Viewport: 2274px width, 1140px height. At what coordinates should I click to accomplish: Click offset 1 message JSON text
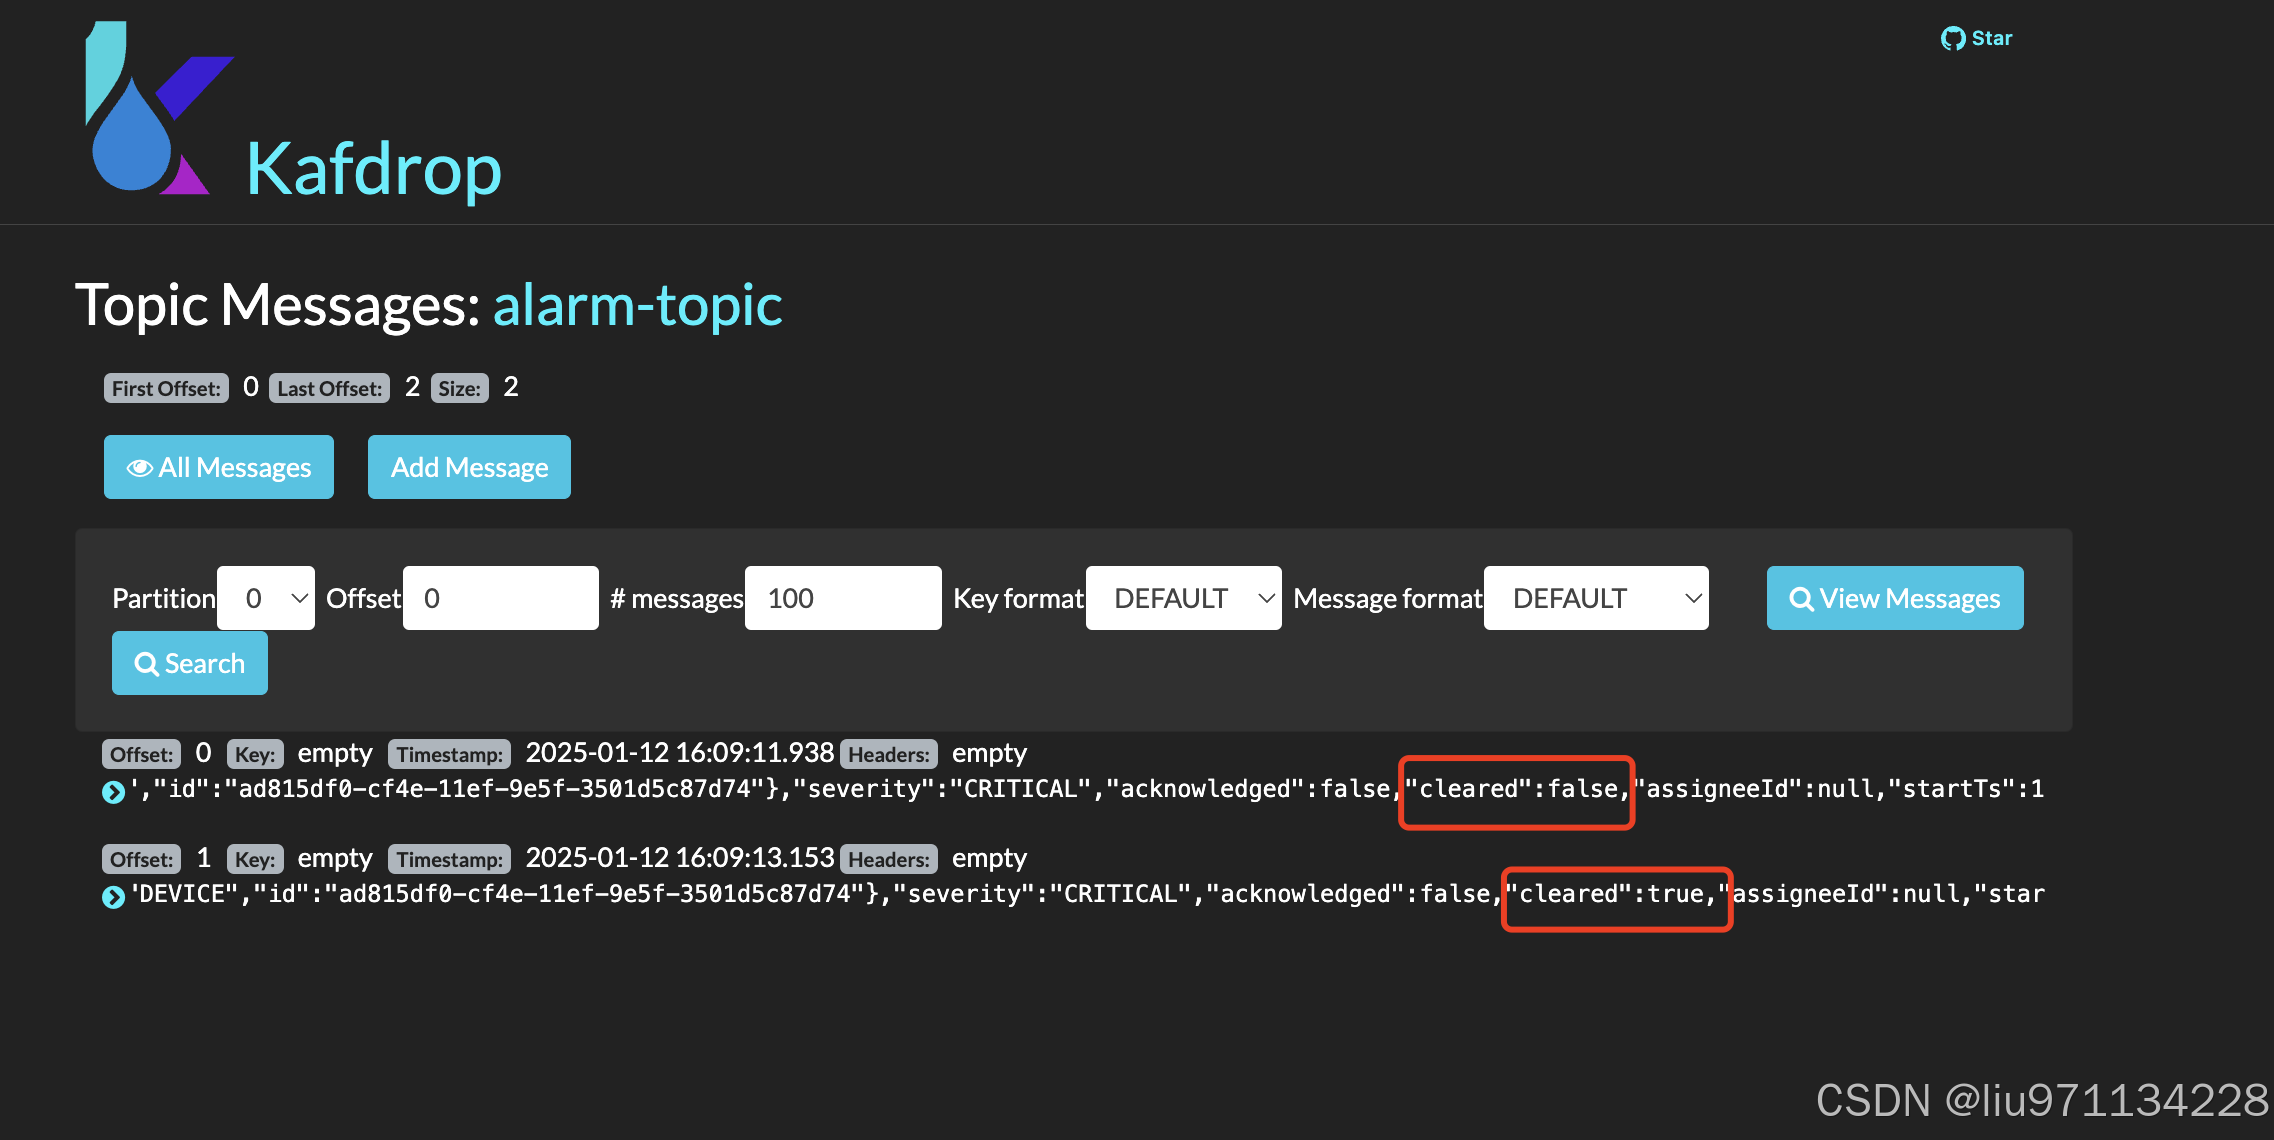[800, 894]
